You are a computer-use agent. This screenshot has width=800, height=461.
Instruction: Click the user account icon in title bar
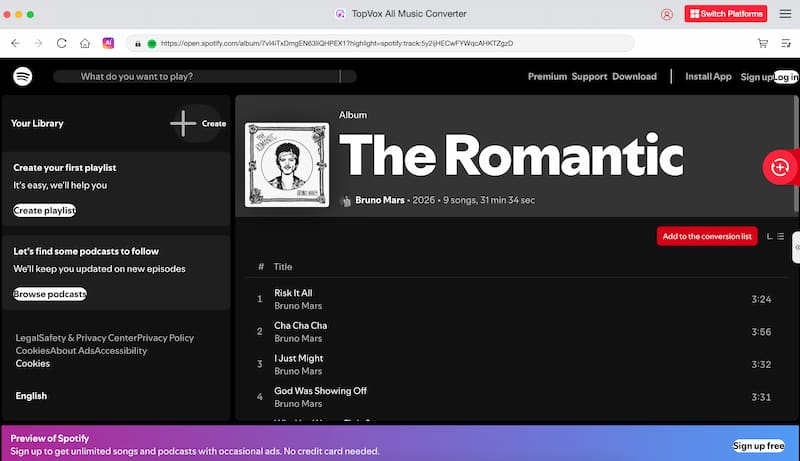click(666, 14)
